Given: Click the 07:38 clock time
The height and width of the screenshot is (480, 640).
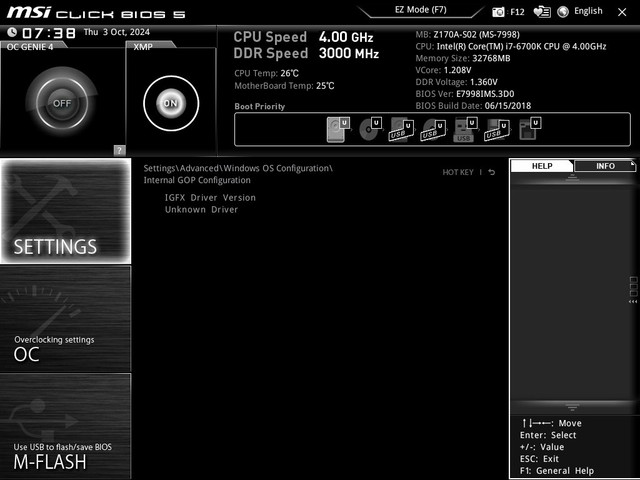Looking at the screenshot, I should point(49,33).
